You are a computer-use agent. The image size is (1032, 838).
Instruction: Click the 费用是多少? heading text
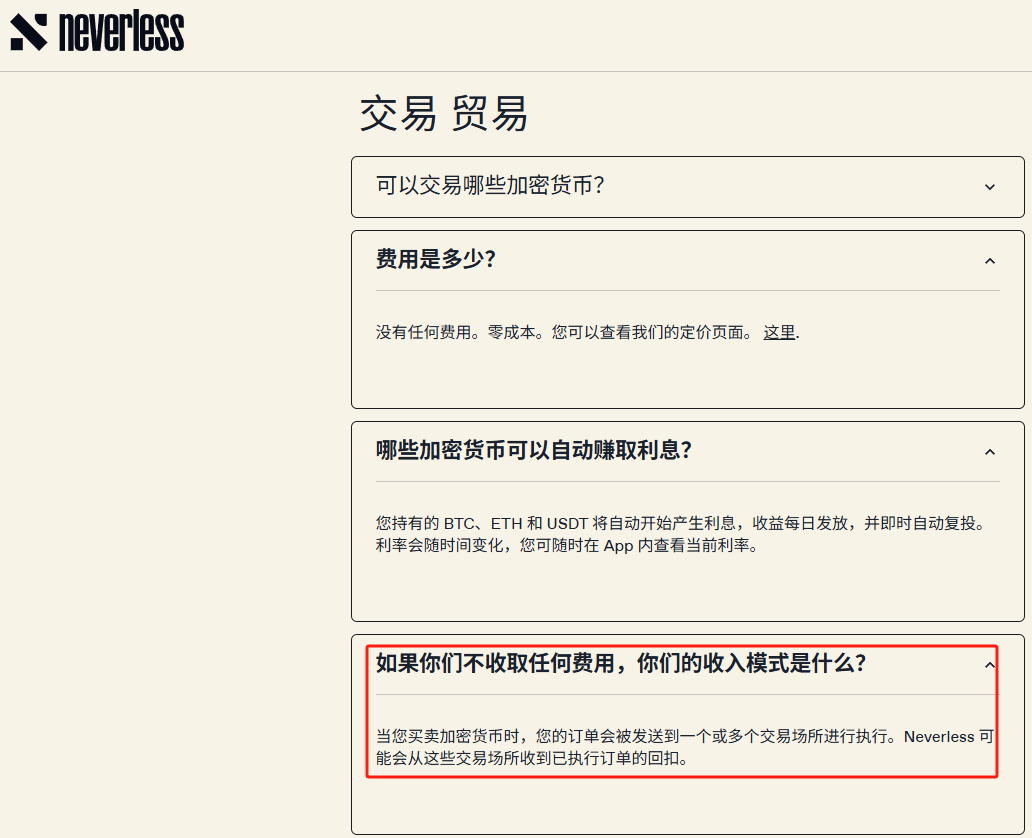436,259
